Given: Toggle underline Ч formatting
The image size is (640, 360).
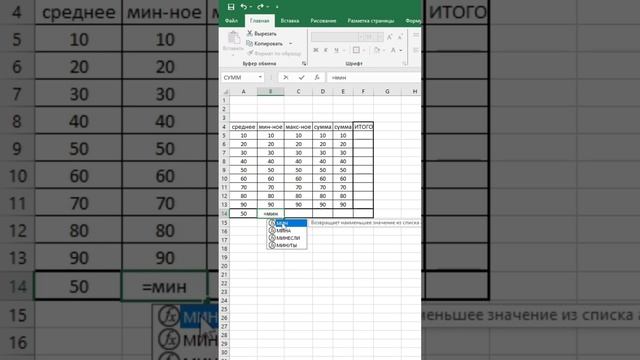Looking at the screenshot, I should (x=336, y=50).
